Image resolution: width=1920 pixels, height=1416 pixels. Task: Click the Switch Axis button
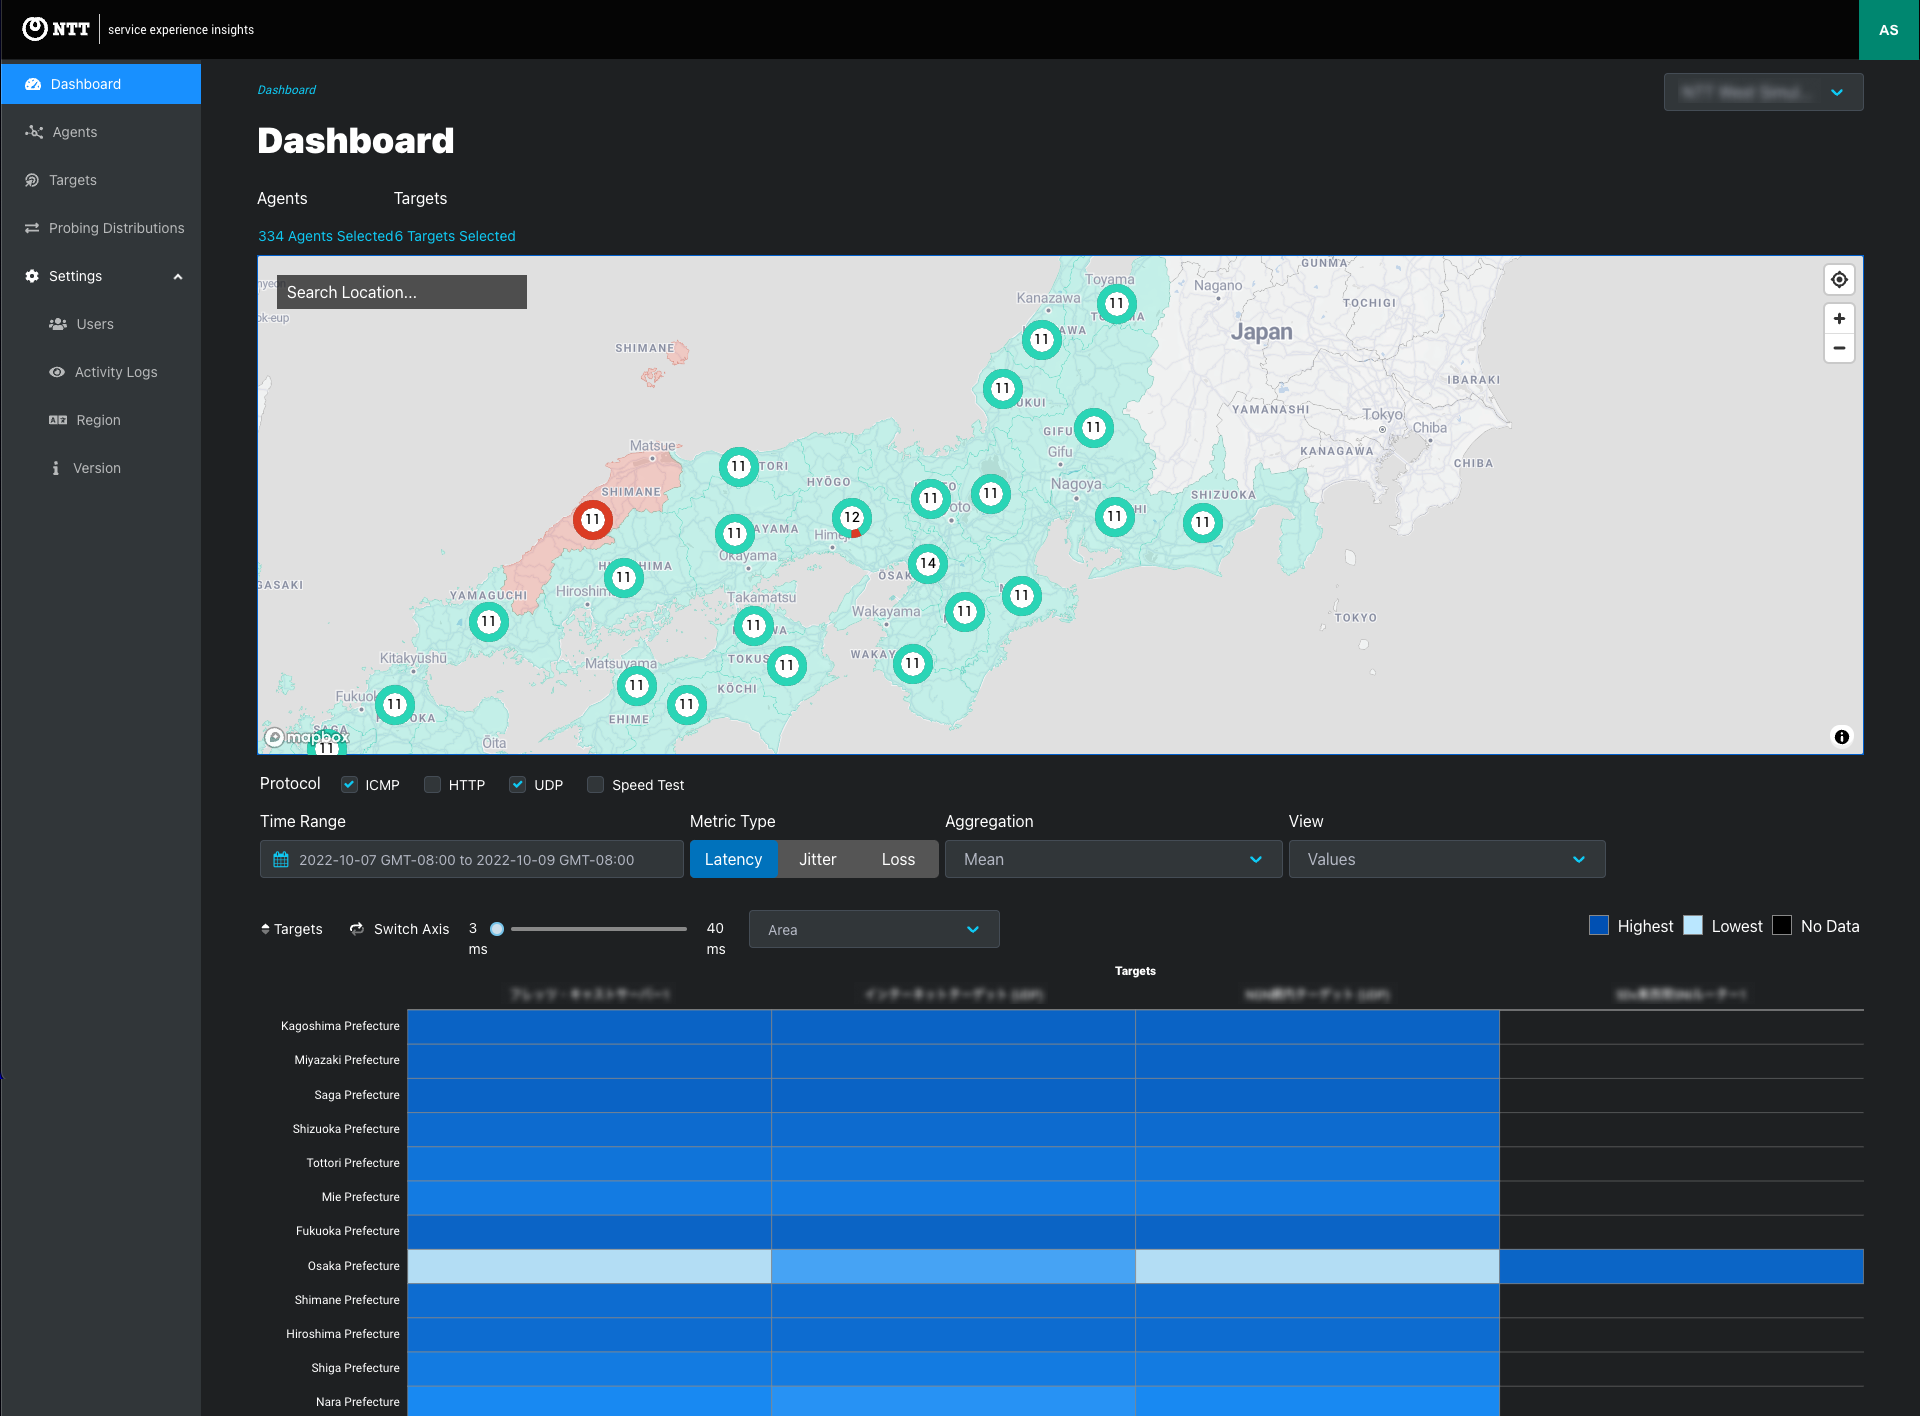[x=399, y=929]
